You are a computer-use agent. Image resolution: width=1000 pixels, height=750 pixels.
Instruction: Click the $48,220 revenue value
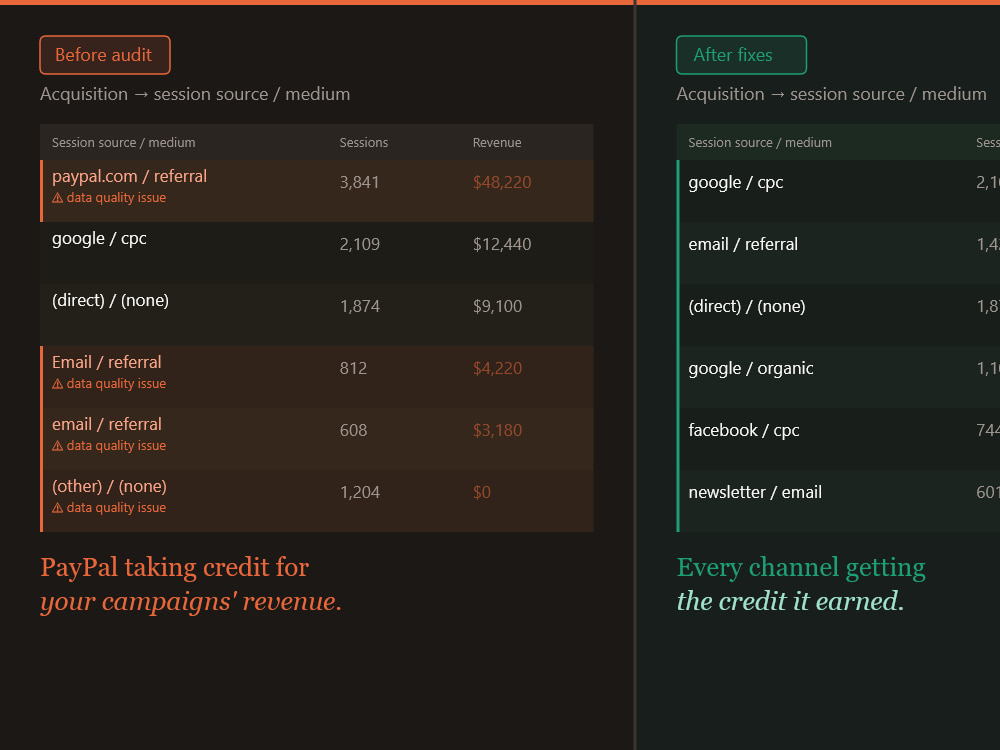[x=502, y=182]
